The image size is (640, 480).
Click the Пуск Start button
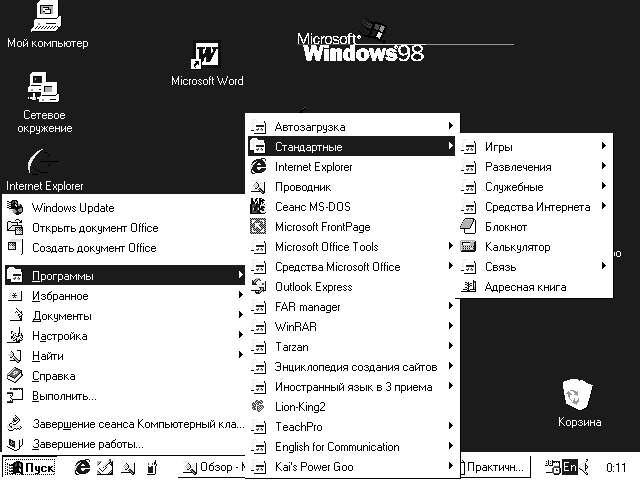(x=30, y=467)
